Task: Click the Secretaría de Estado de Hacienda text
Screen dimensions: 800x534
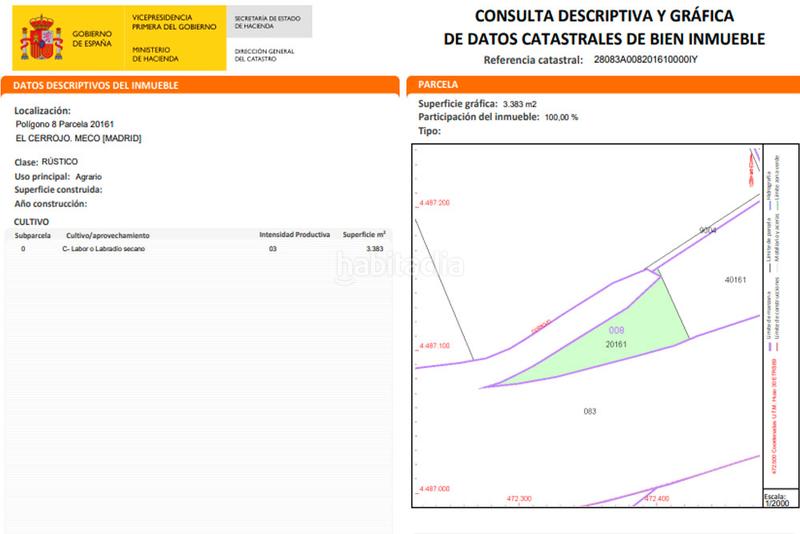Action: (x=267, y=22)
